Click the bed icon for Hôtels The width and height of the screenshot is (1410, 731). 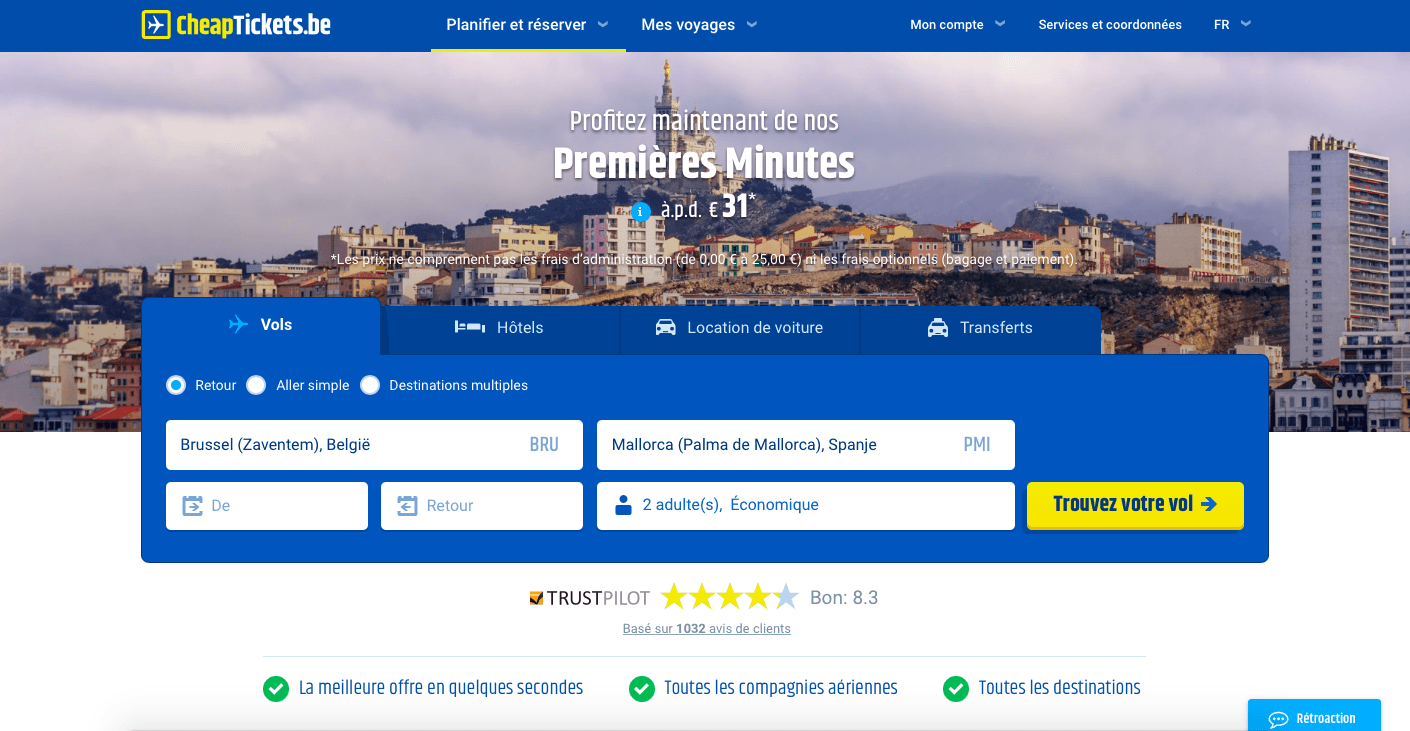tap(469, 327)
